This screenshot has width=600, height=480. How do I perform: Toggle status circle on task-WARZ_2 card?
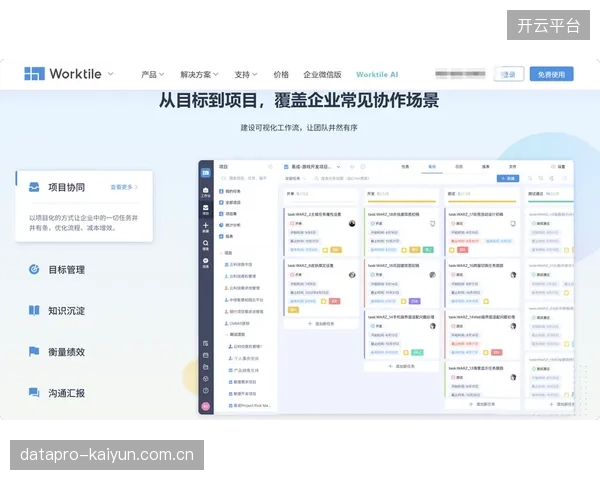(292, 223)
